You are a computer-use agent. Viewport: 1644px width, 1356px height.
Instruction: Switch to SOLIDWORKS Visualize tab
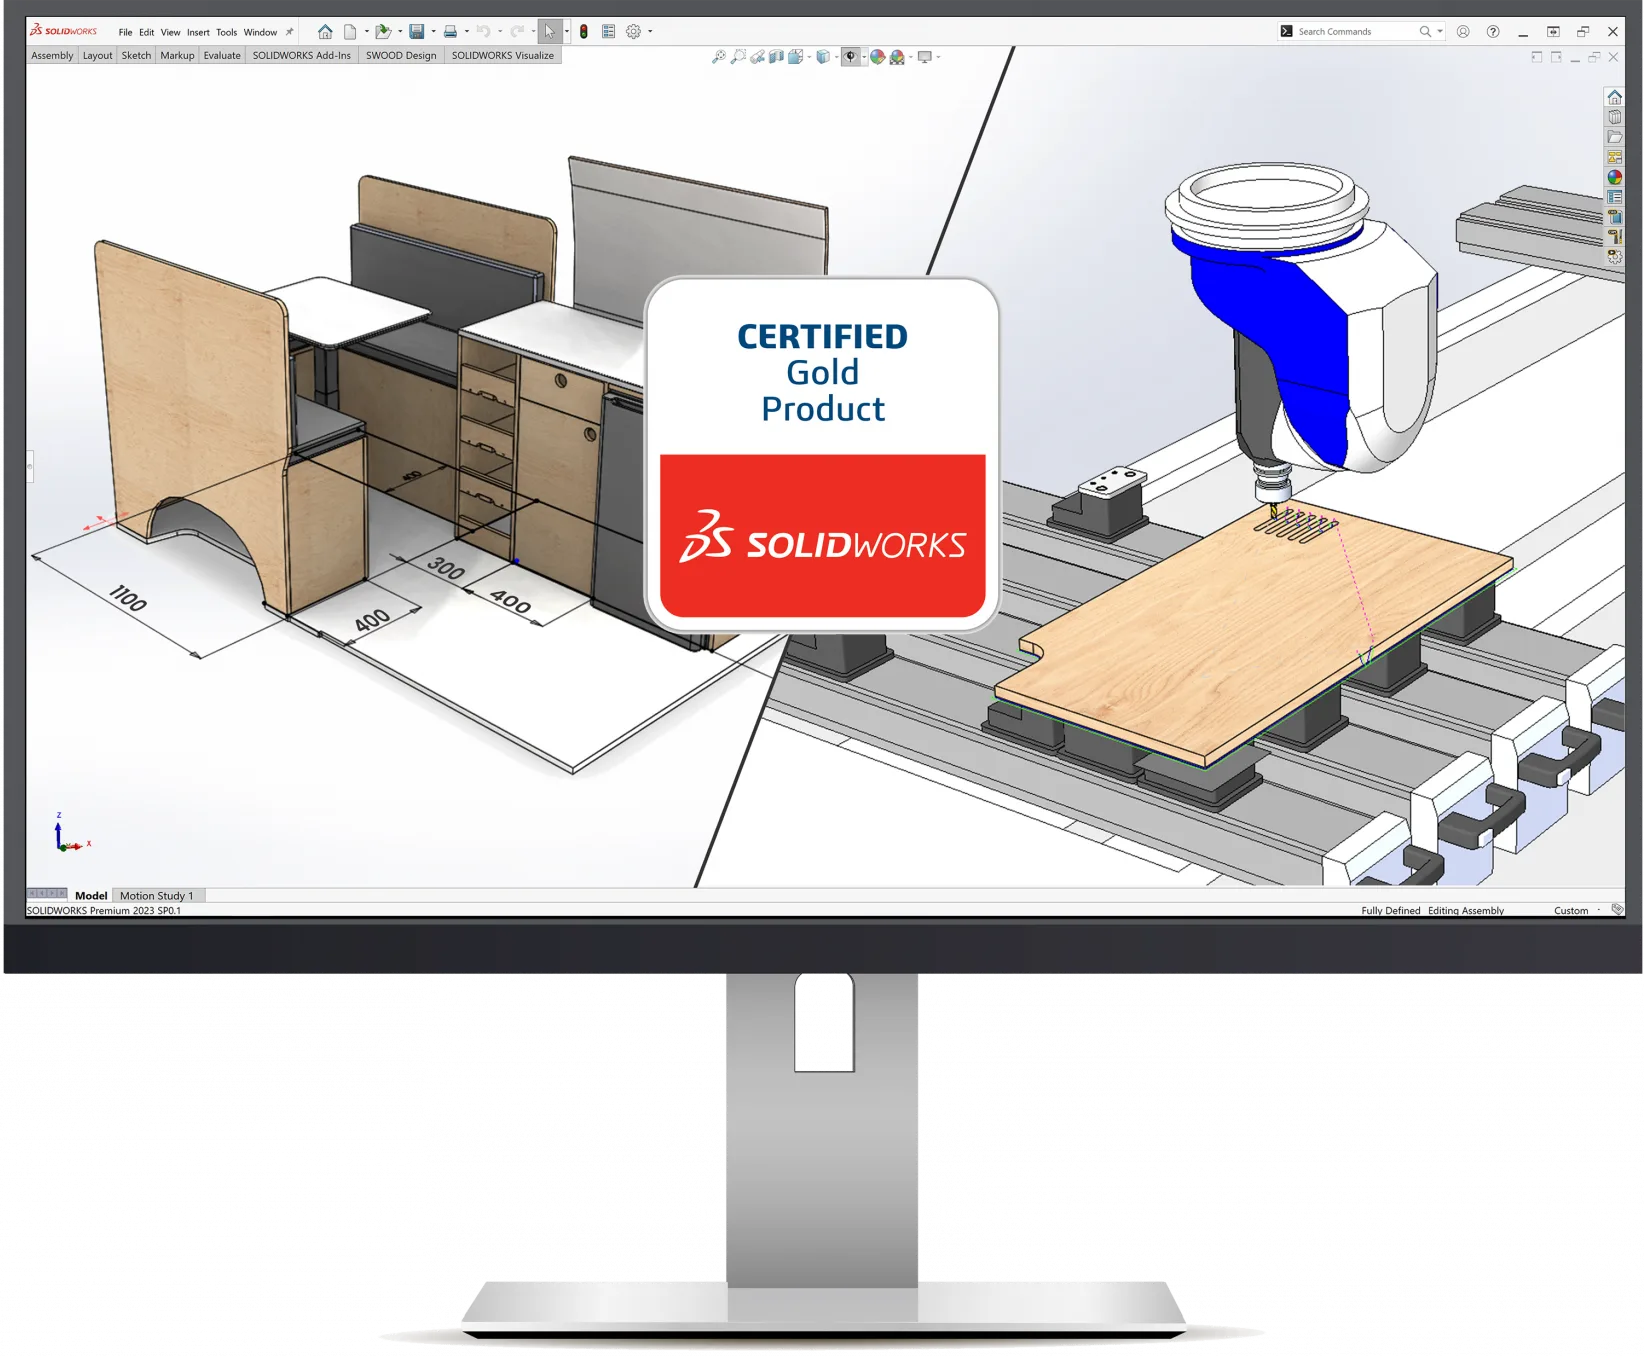502,56
